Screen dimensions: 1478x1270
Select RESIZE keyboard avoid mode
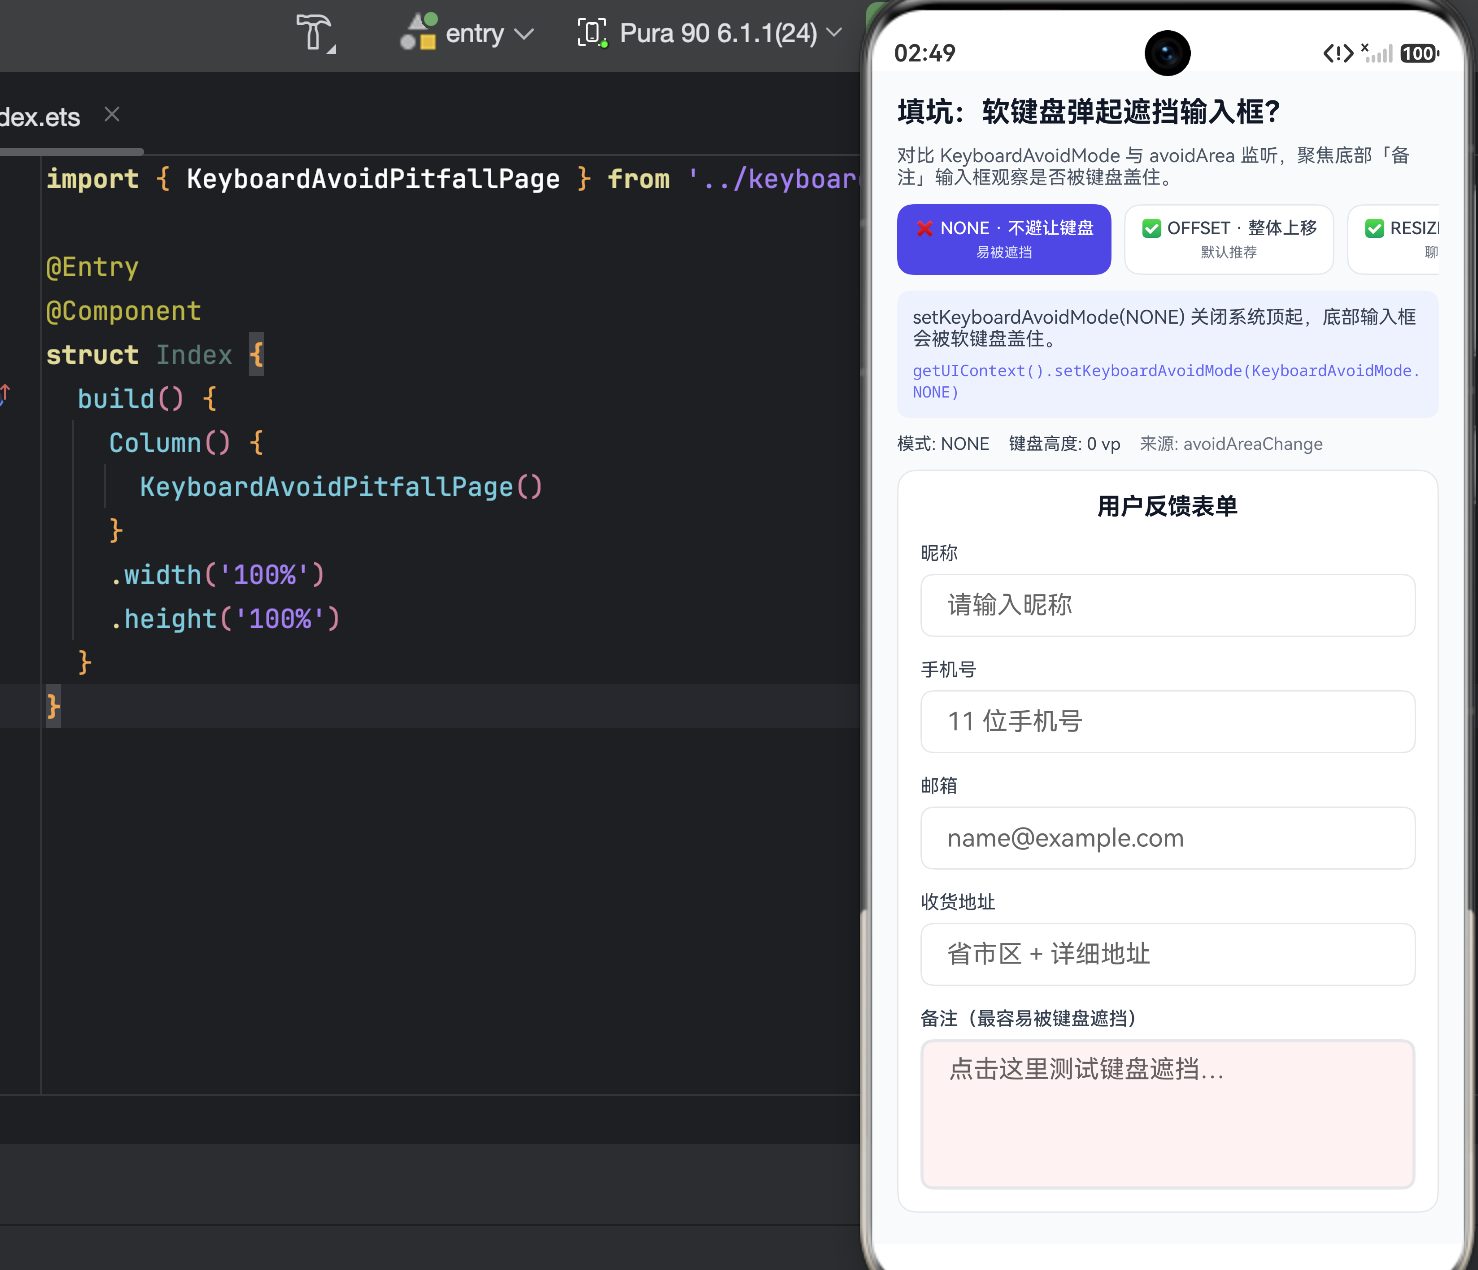(x=1394, y=239)
